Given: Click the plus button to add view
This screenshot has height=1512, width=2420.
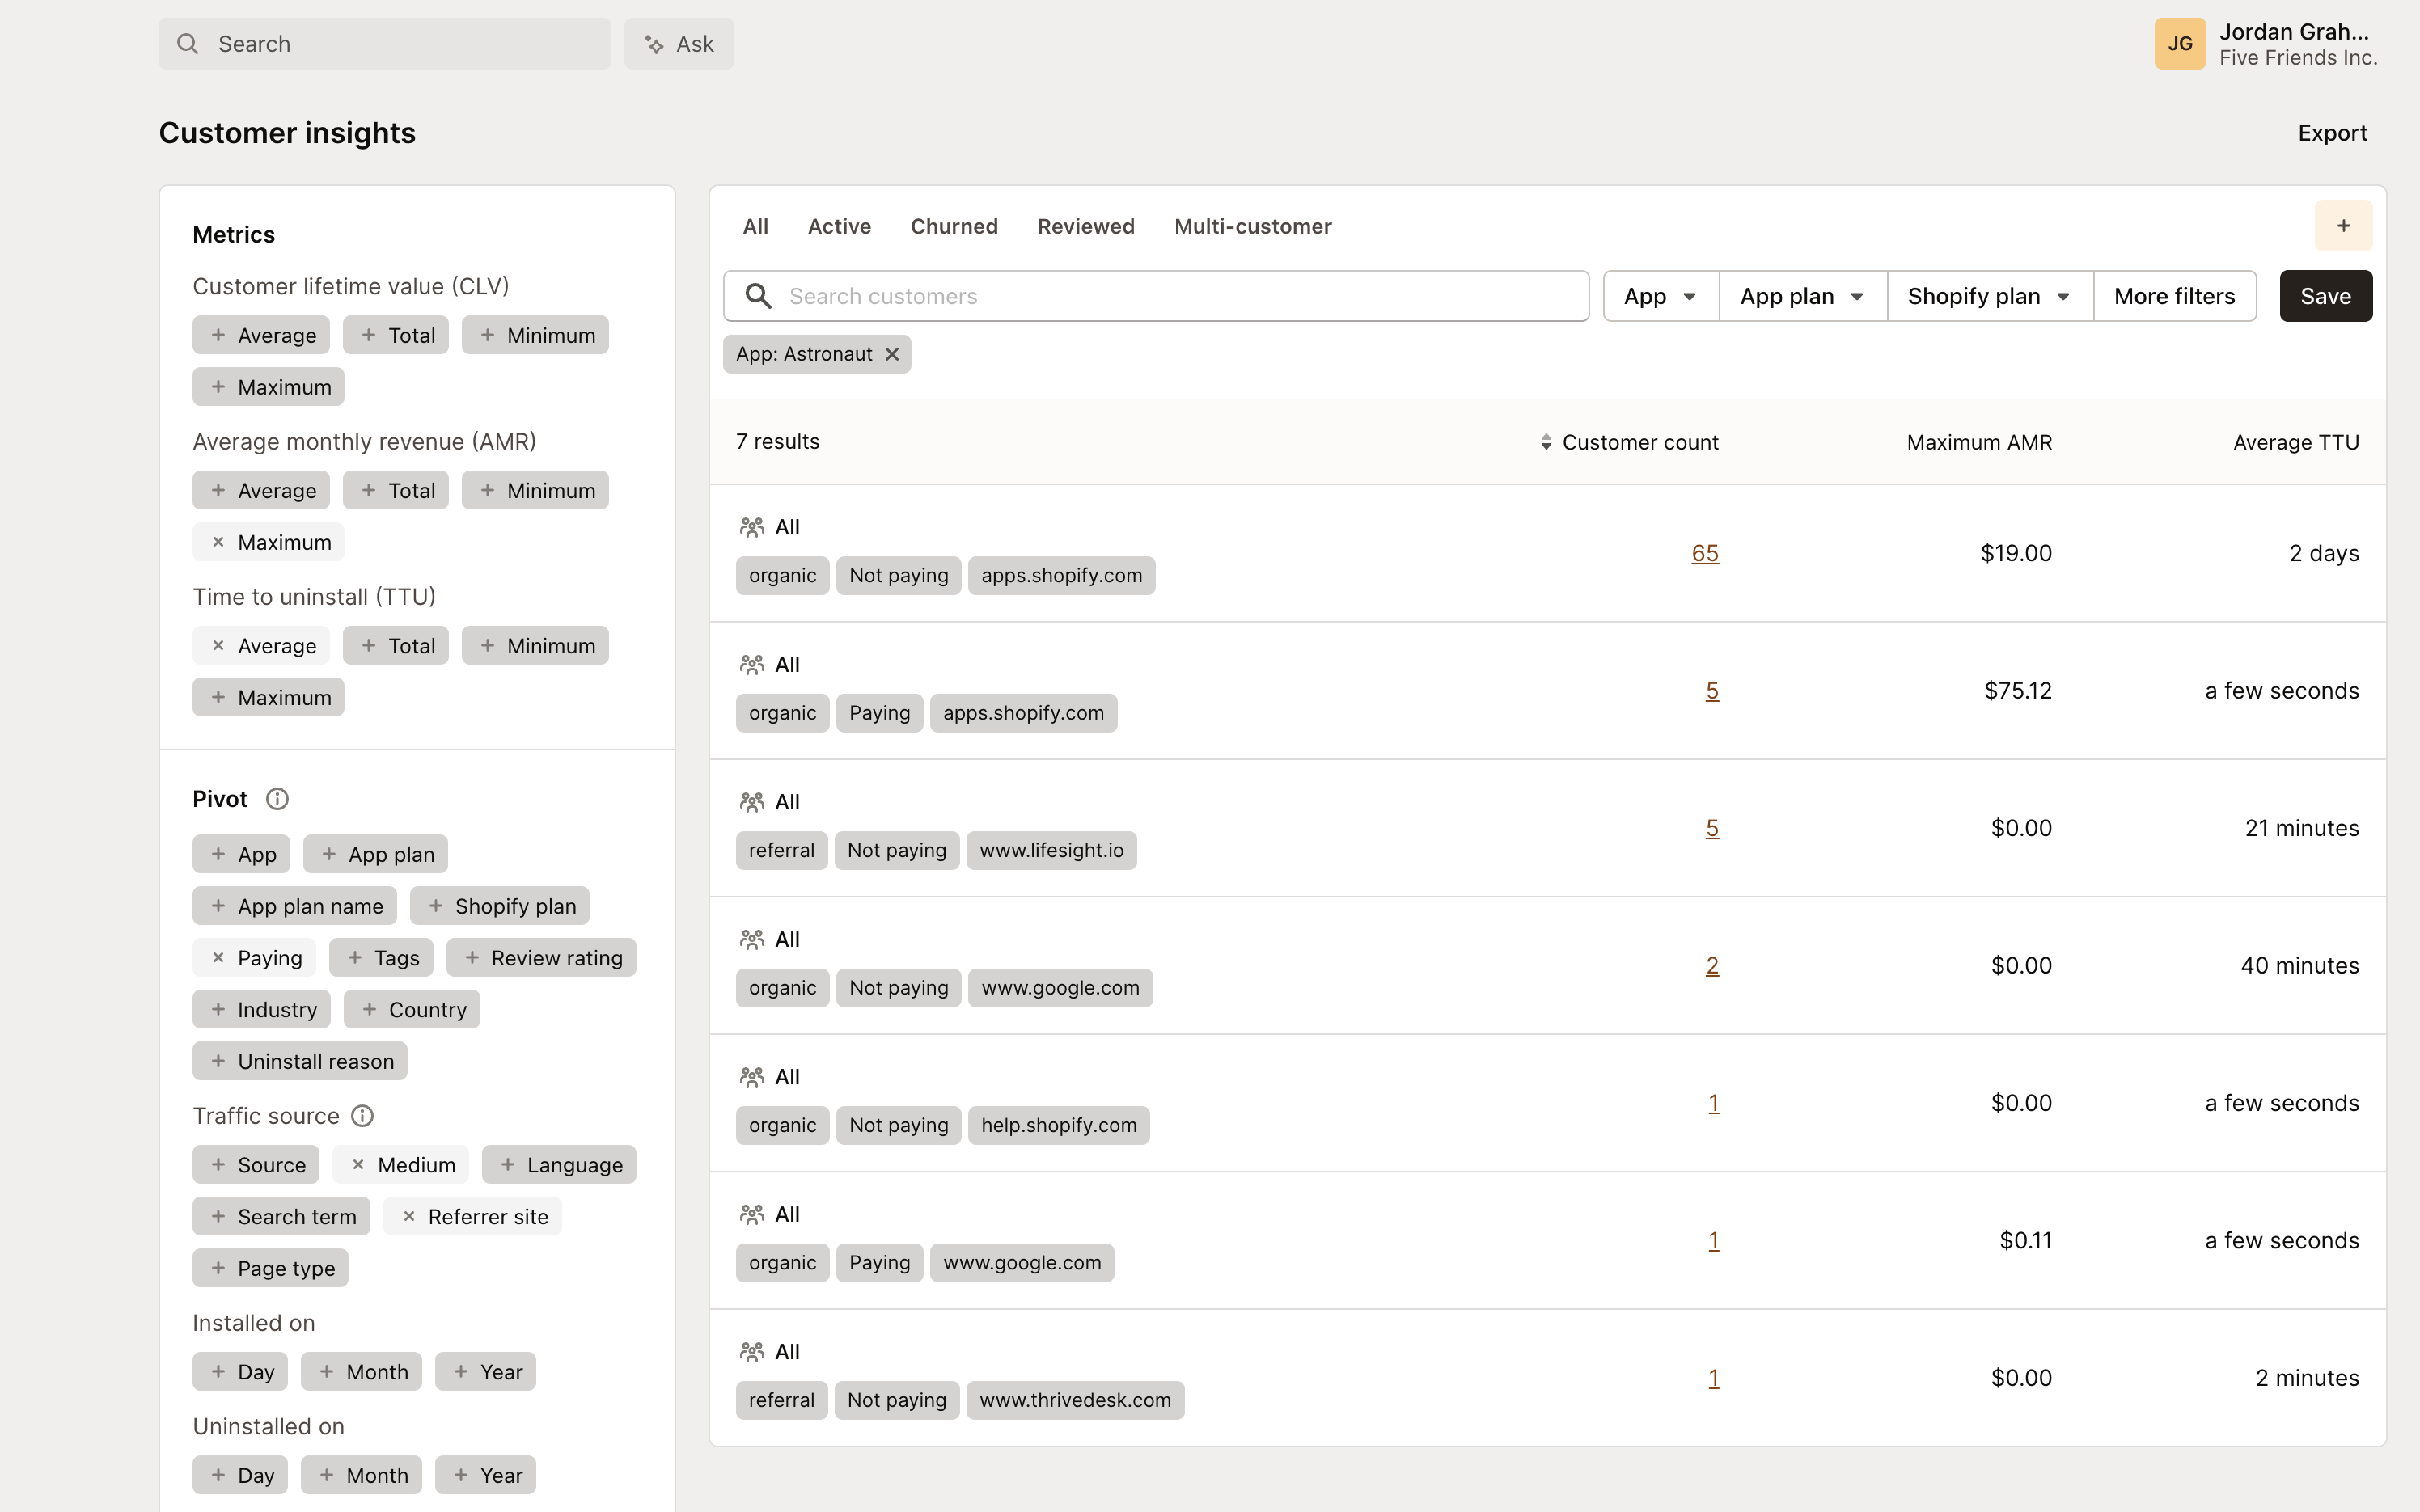Looking at the screenshot, I should point(2343,226).
